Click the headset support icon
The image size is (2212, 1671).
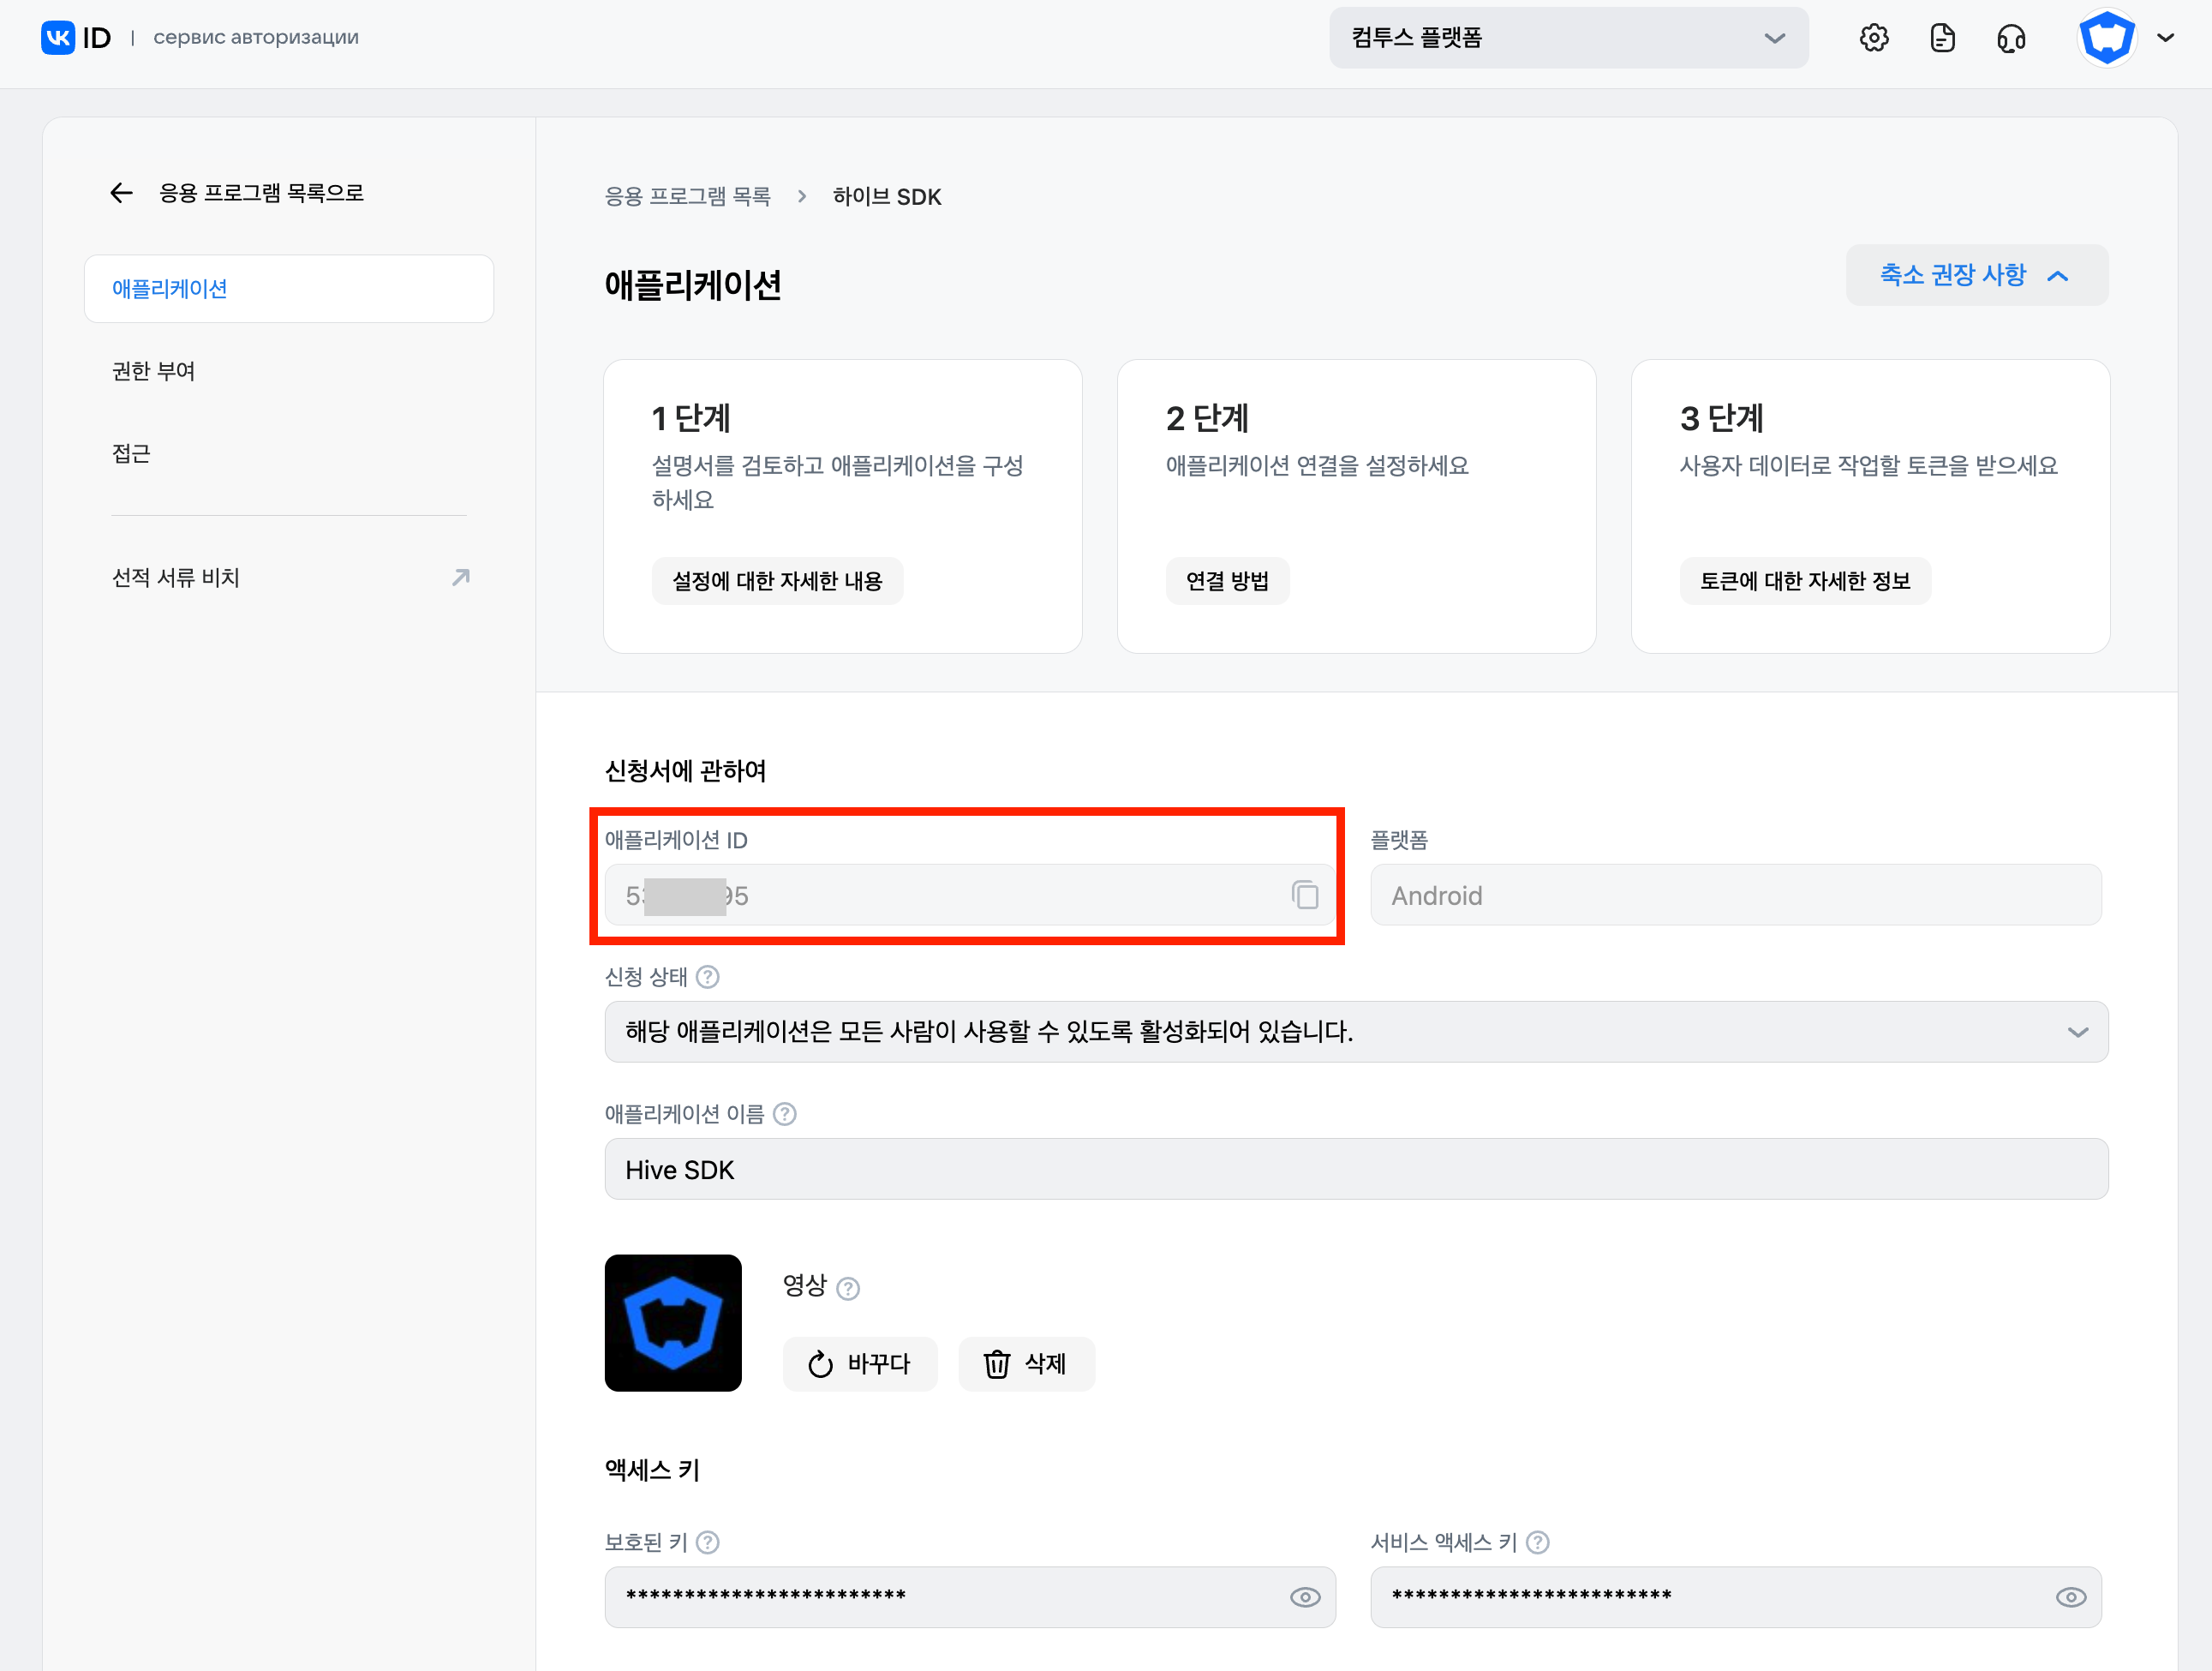coord(2011,38)
